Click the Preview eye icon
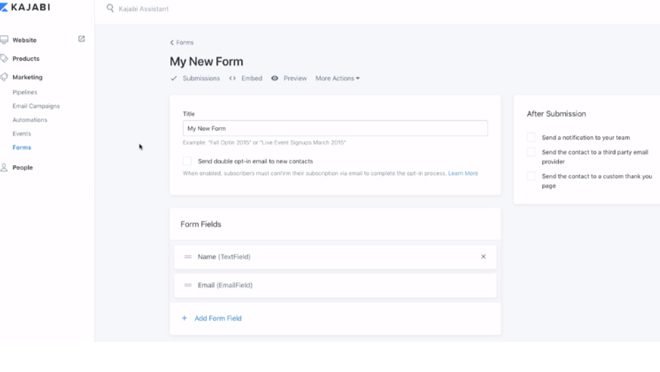 274,78
